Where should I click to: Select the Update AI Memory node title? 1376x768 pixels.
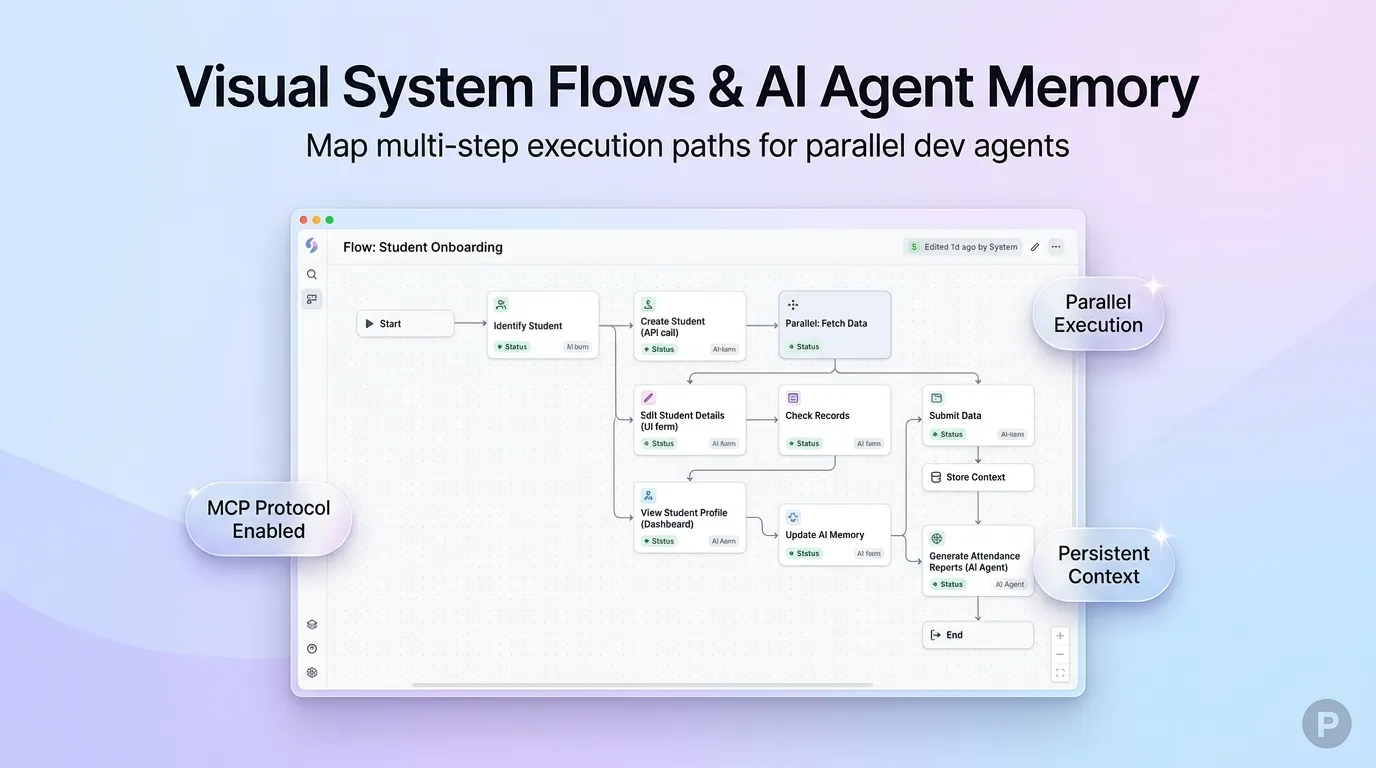coord(825,535)
